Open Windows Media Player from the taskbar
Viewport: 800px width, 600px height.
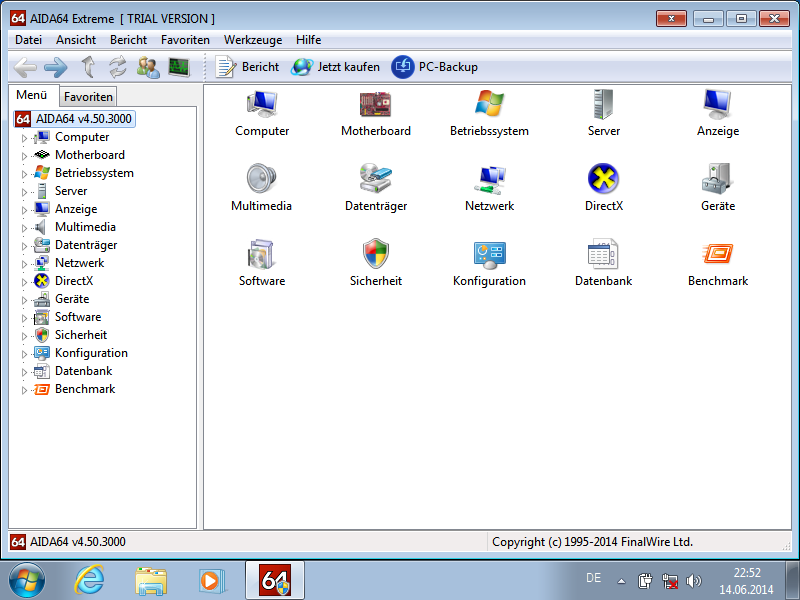pos(211,581)
